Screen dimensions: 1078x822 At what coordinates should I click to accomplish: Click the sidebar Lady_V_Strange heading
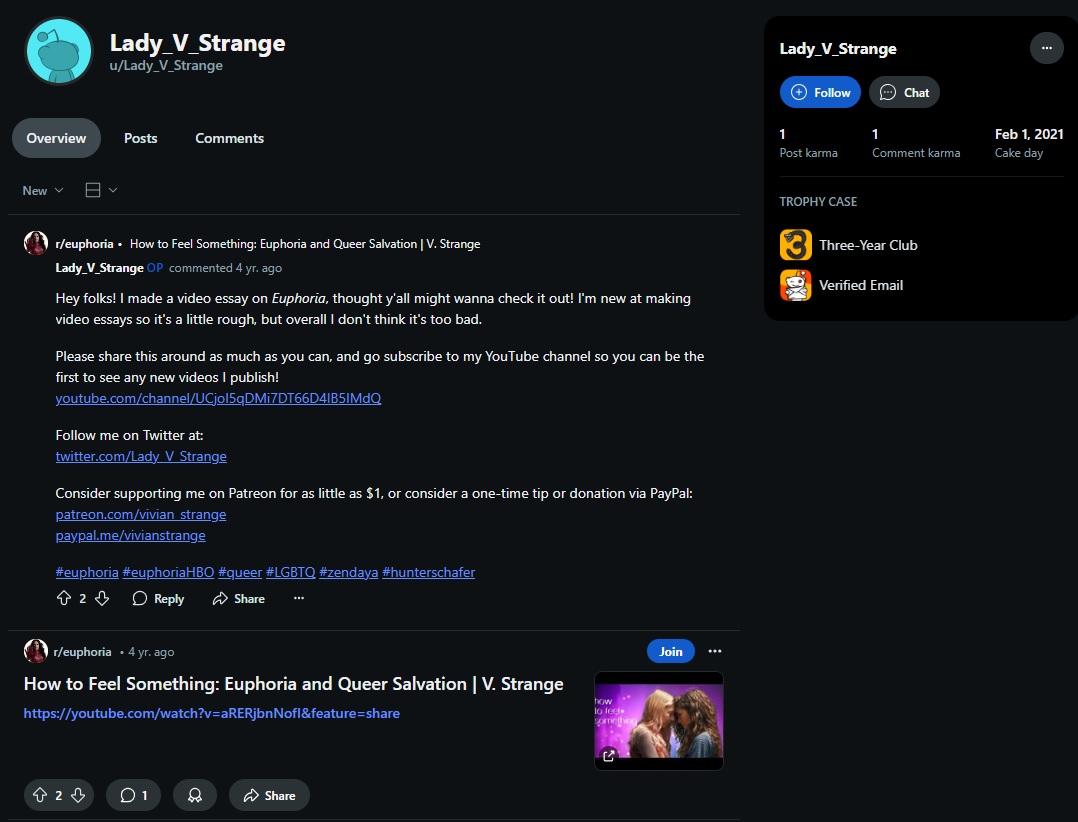838,49
